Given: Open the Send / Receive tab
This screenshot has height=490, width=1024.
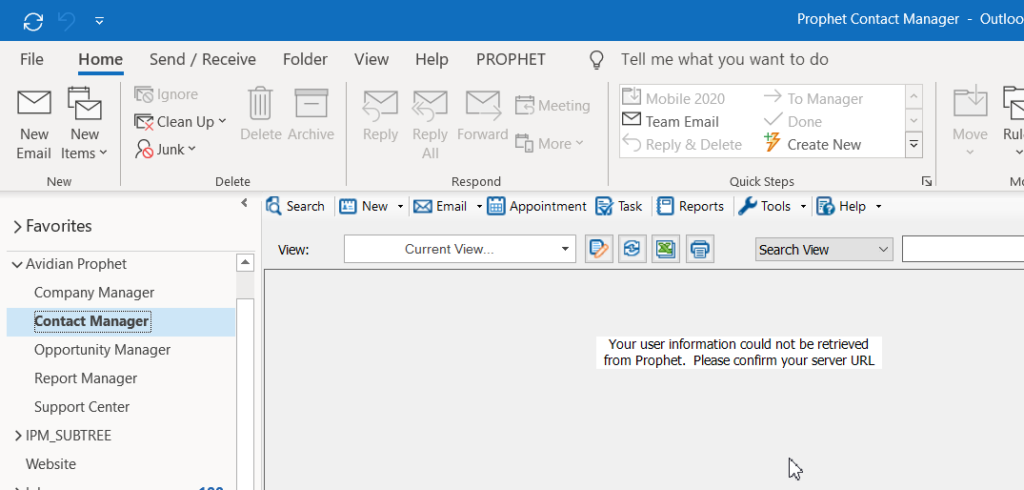Looking at the screenshot, I should (202, 59).
